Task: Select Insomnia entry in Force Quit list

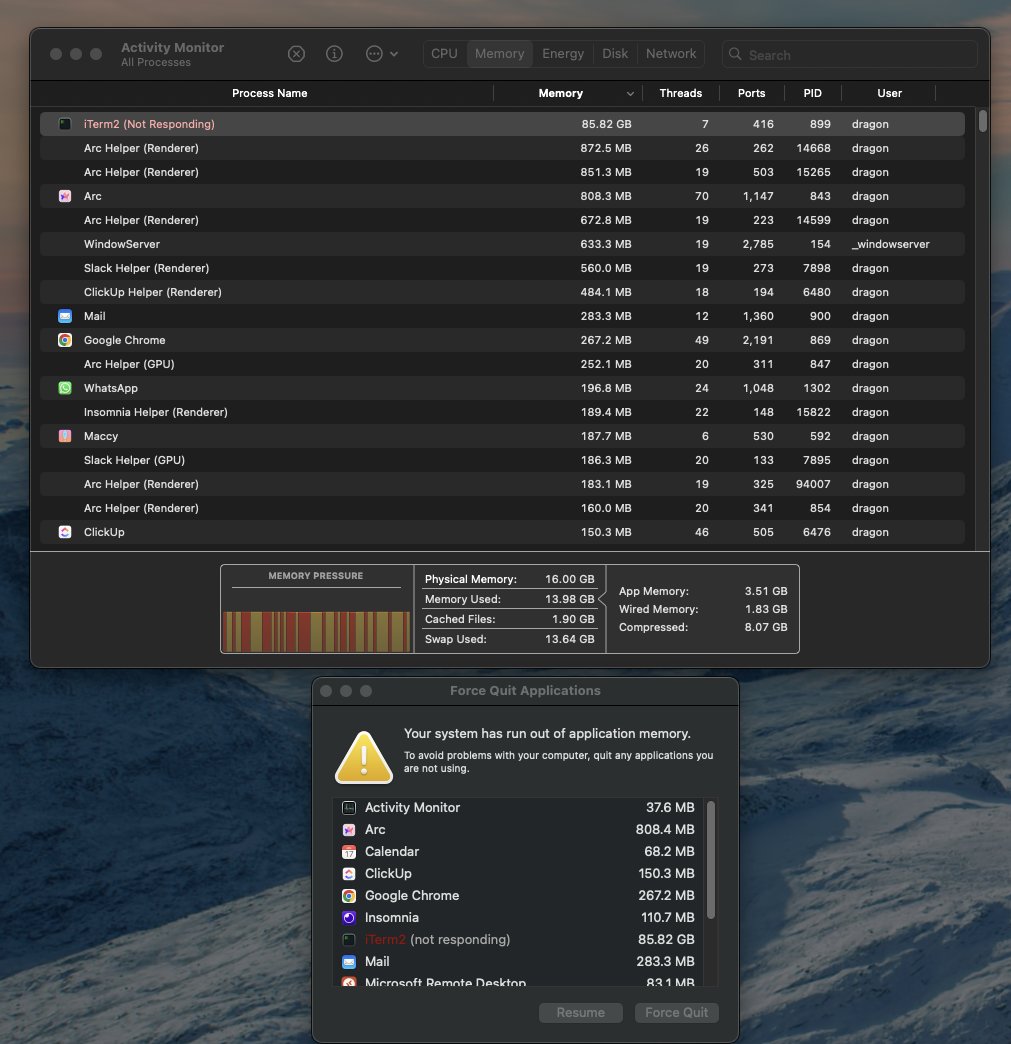Action: tap(519, 917)
